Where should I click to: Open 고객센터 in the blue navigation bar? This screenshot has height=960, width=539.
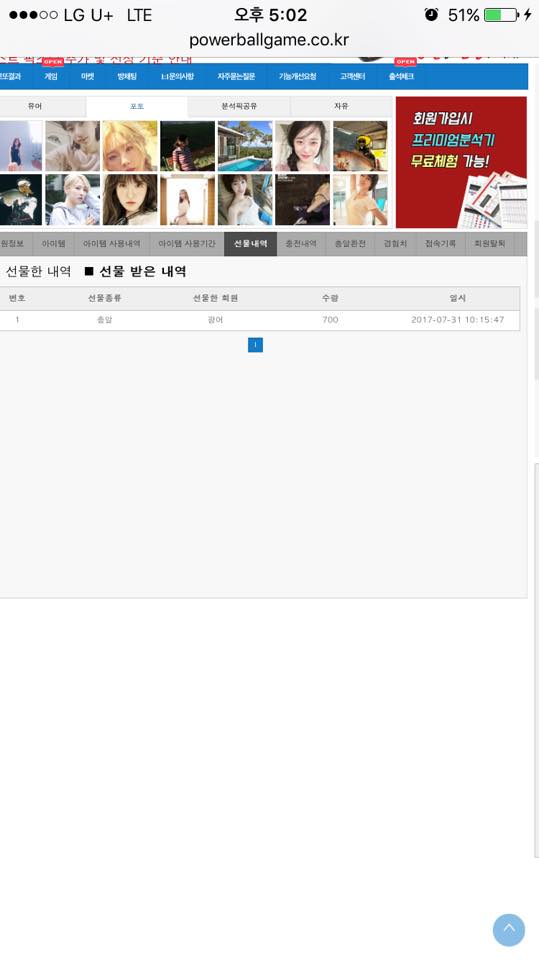(x=352, y=77)
